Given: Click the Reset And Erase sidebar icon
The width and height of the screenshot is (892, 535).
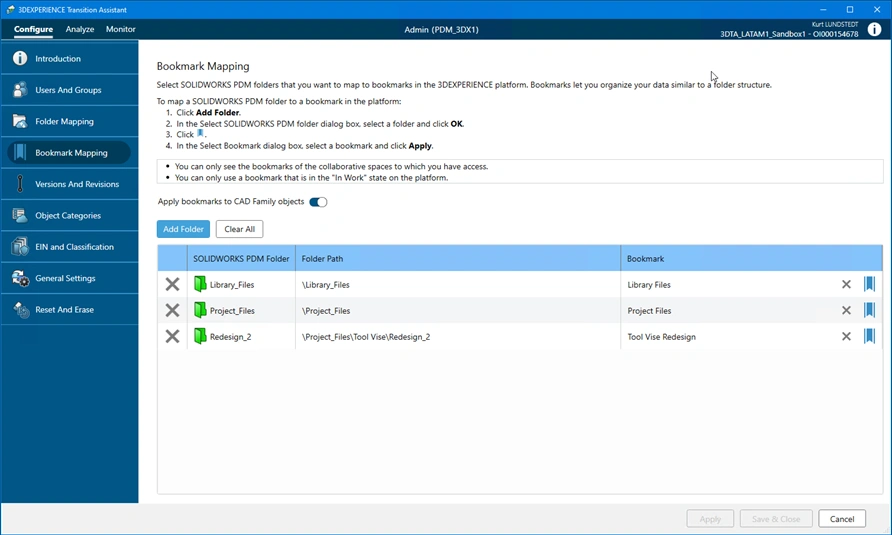Looking at the screenshot, I should 21,310.
